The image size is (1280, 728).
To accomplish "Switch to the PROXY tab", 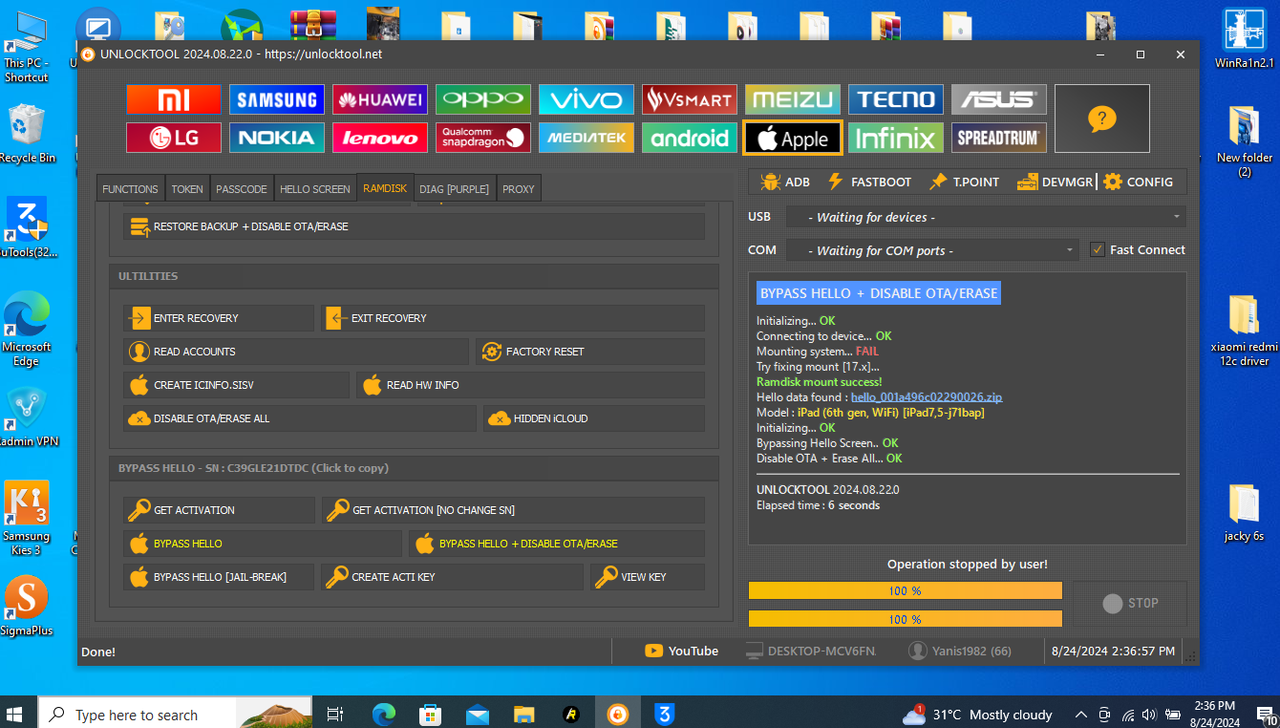I will point(518,189).
